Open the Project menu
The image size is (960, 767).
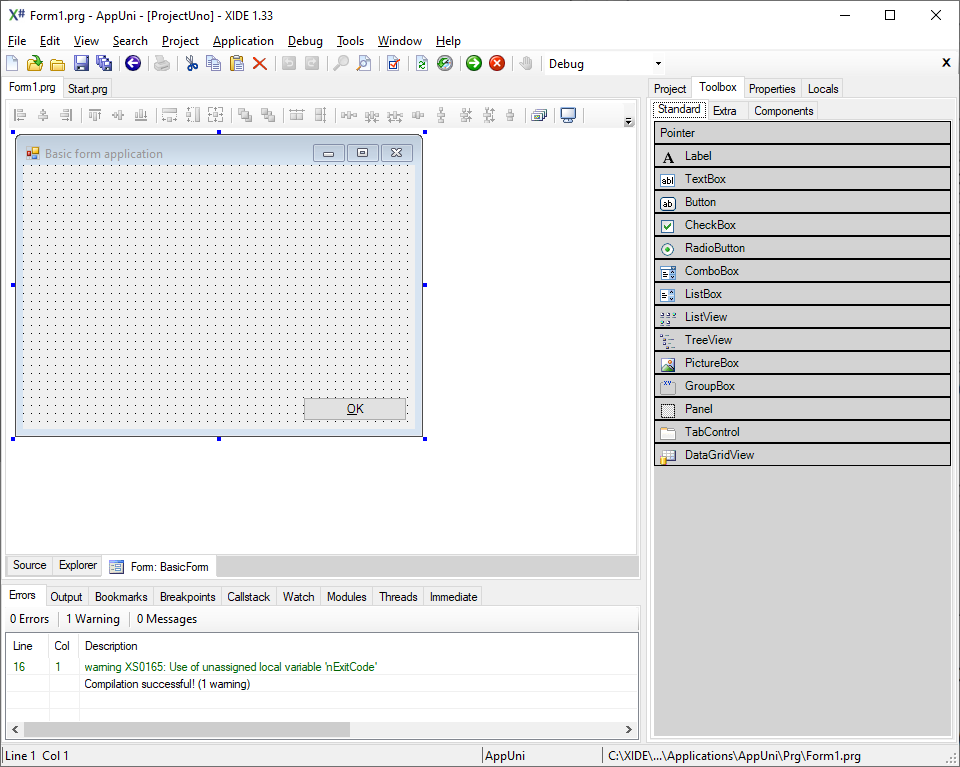[180, 41]
